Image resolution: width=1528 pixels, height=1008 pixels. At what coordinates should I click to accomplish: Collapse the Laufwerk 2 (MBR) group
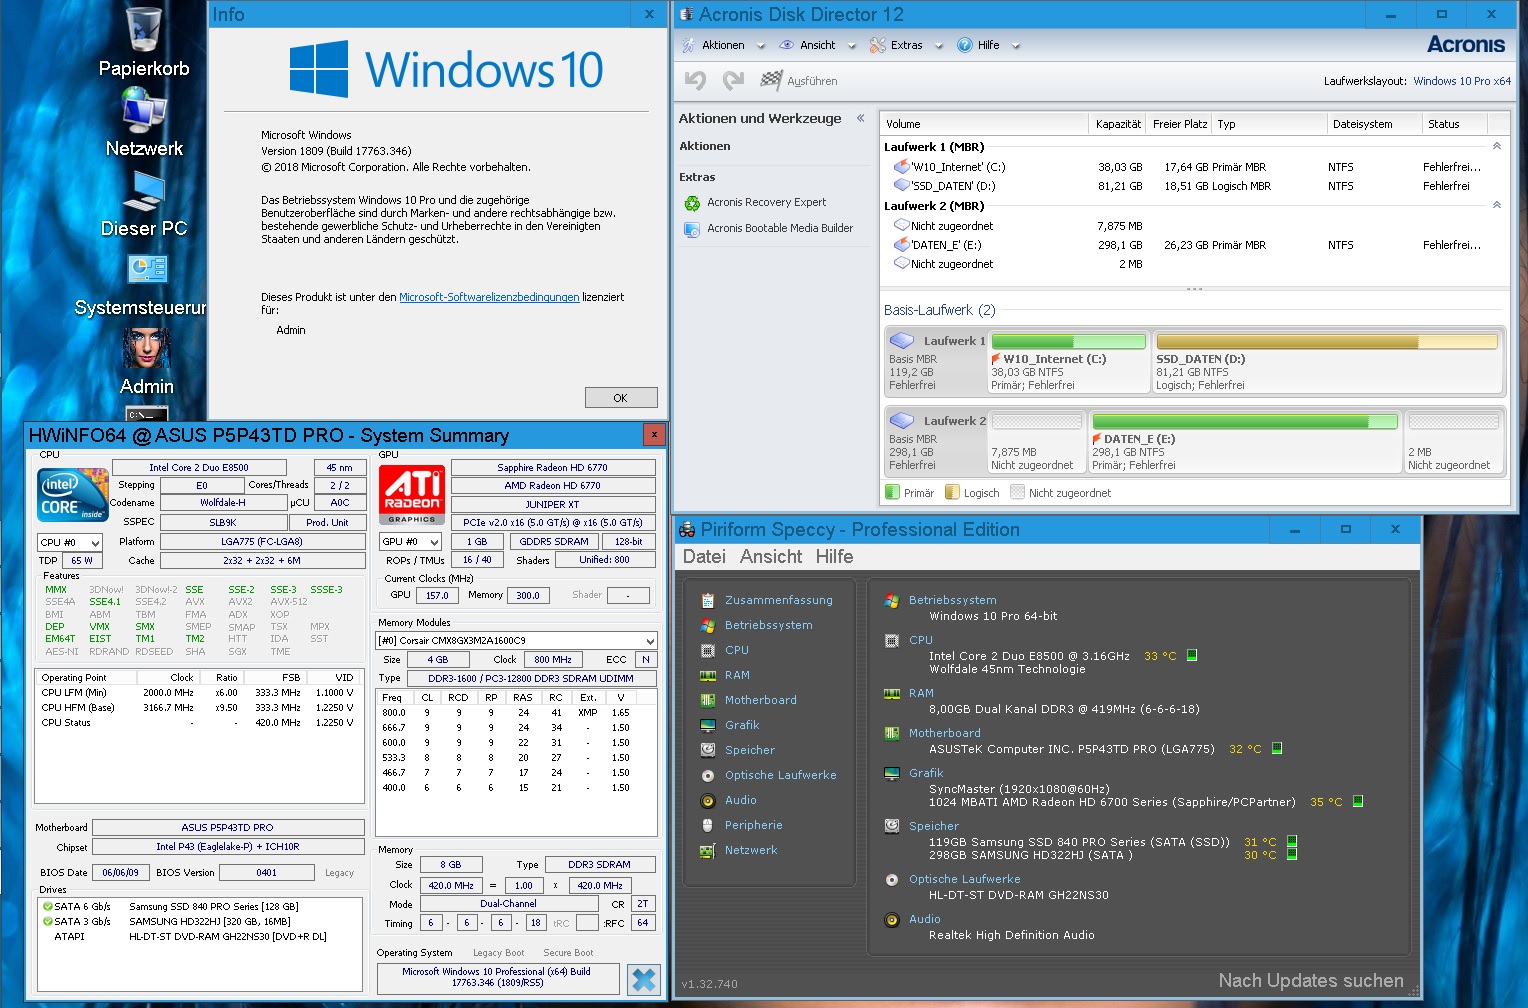(1497, 205)
